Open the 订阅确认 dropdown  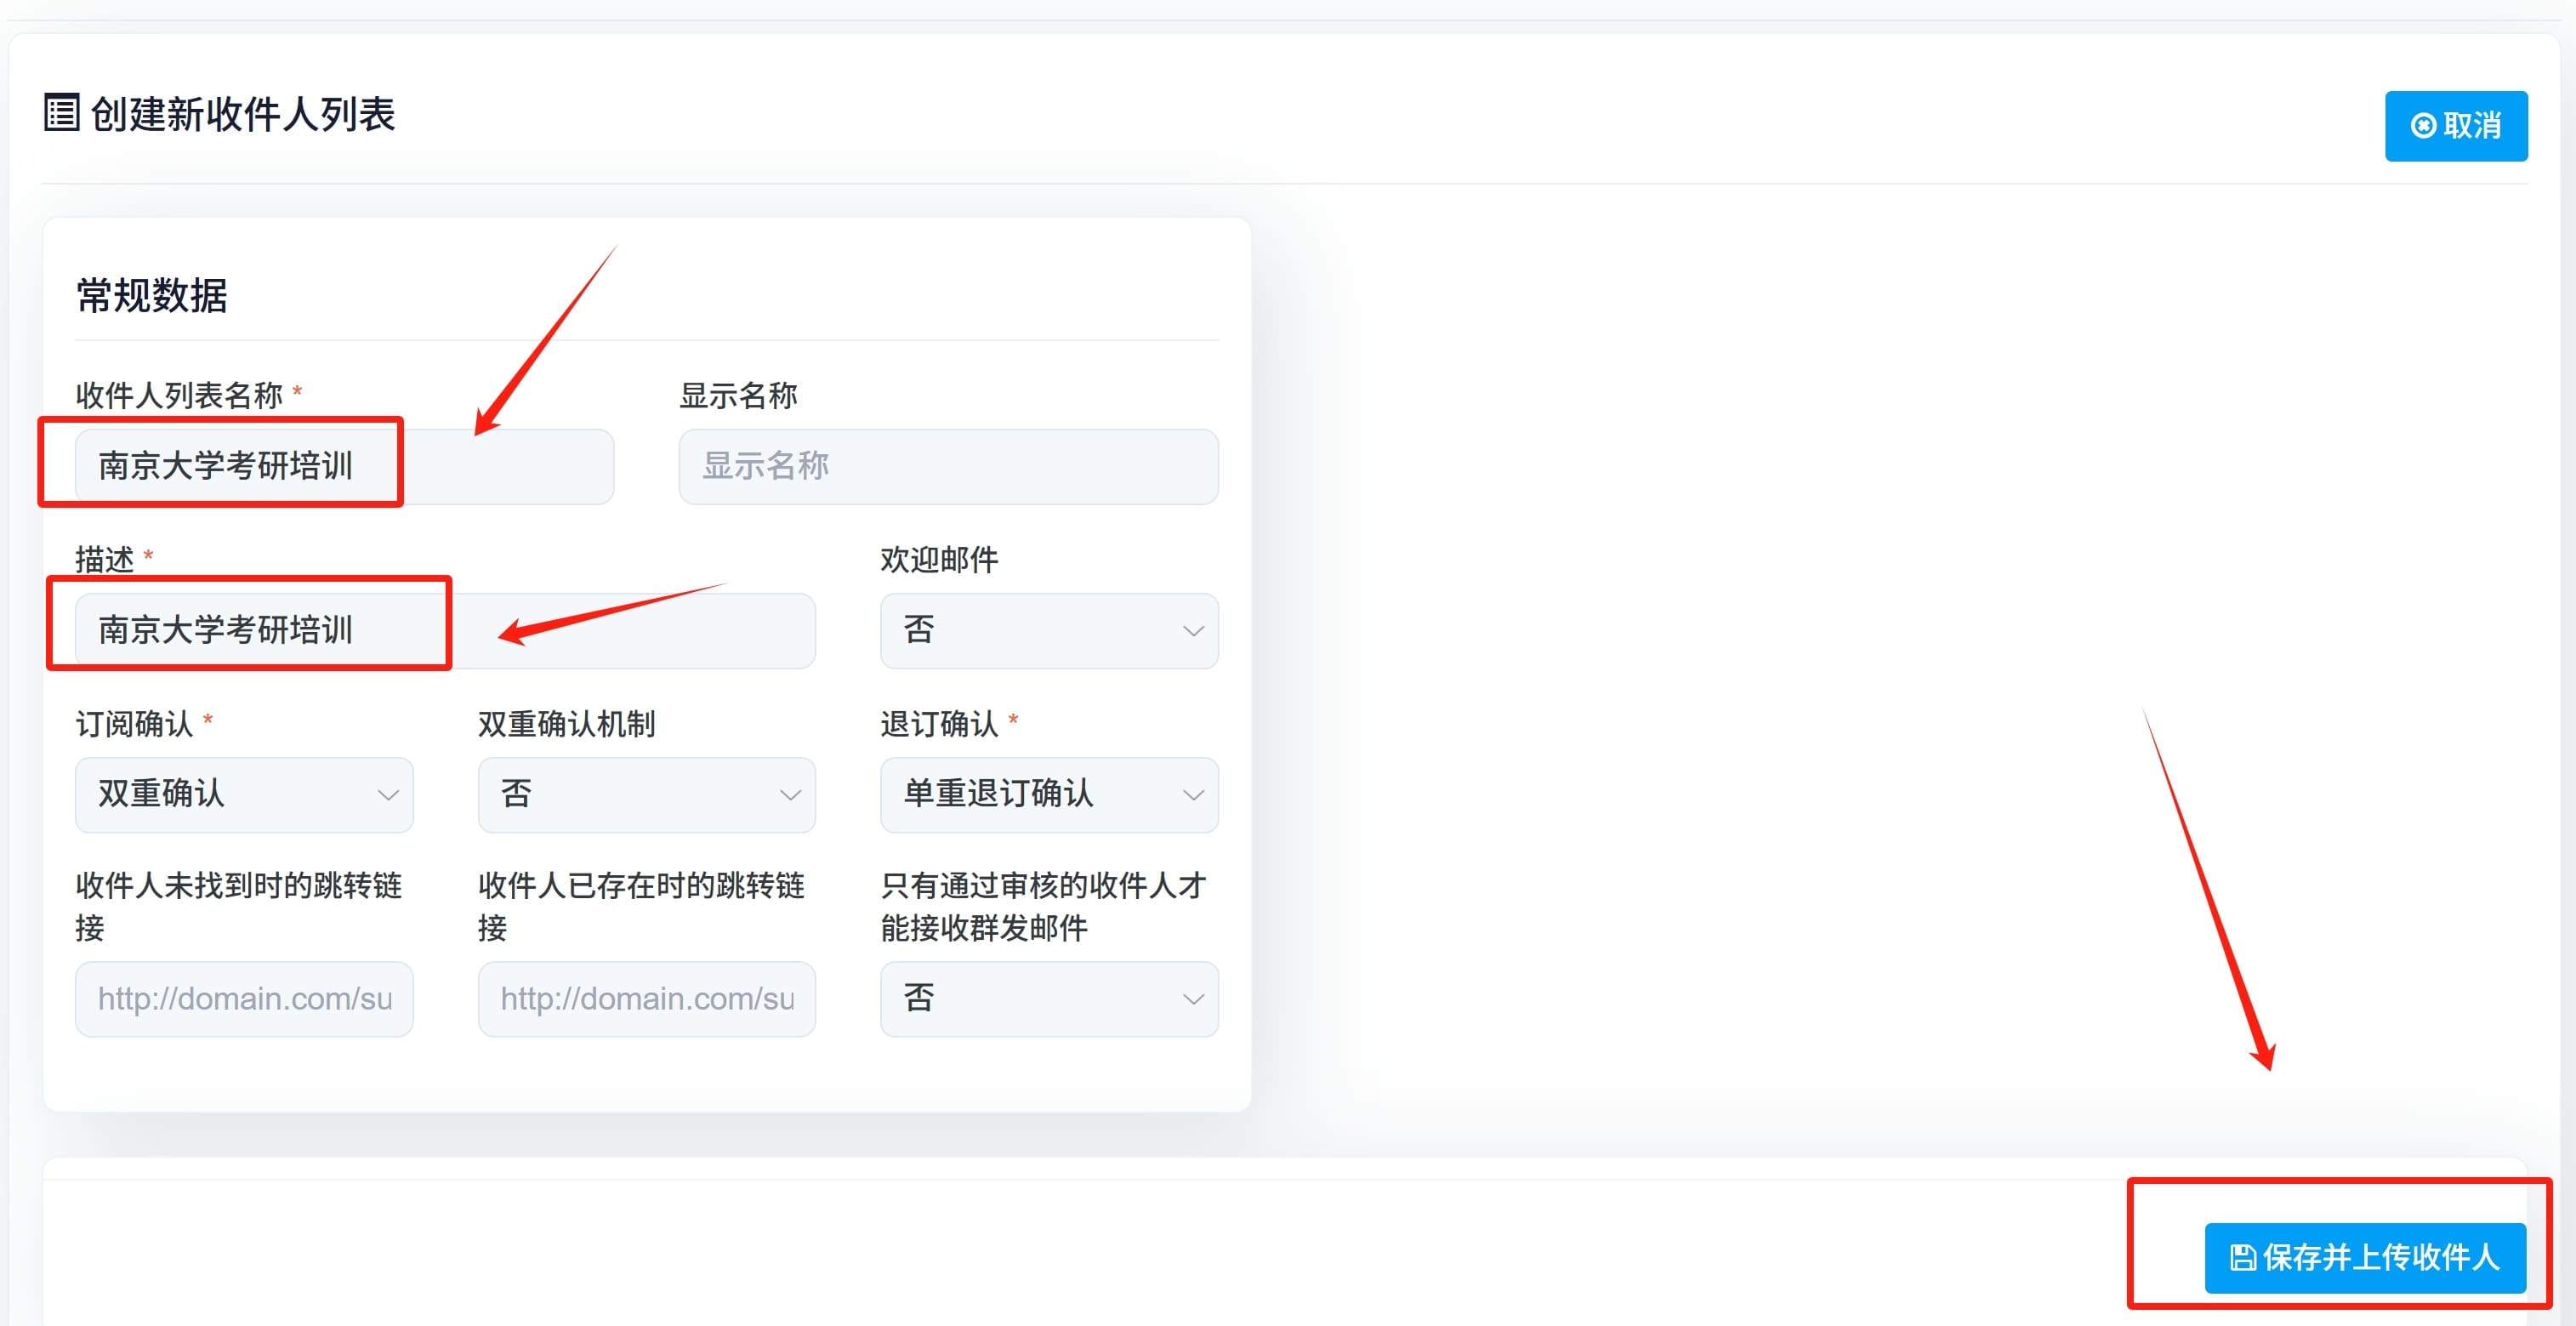(x=244, y=794)
